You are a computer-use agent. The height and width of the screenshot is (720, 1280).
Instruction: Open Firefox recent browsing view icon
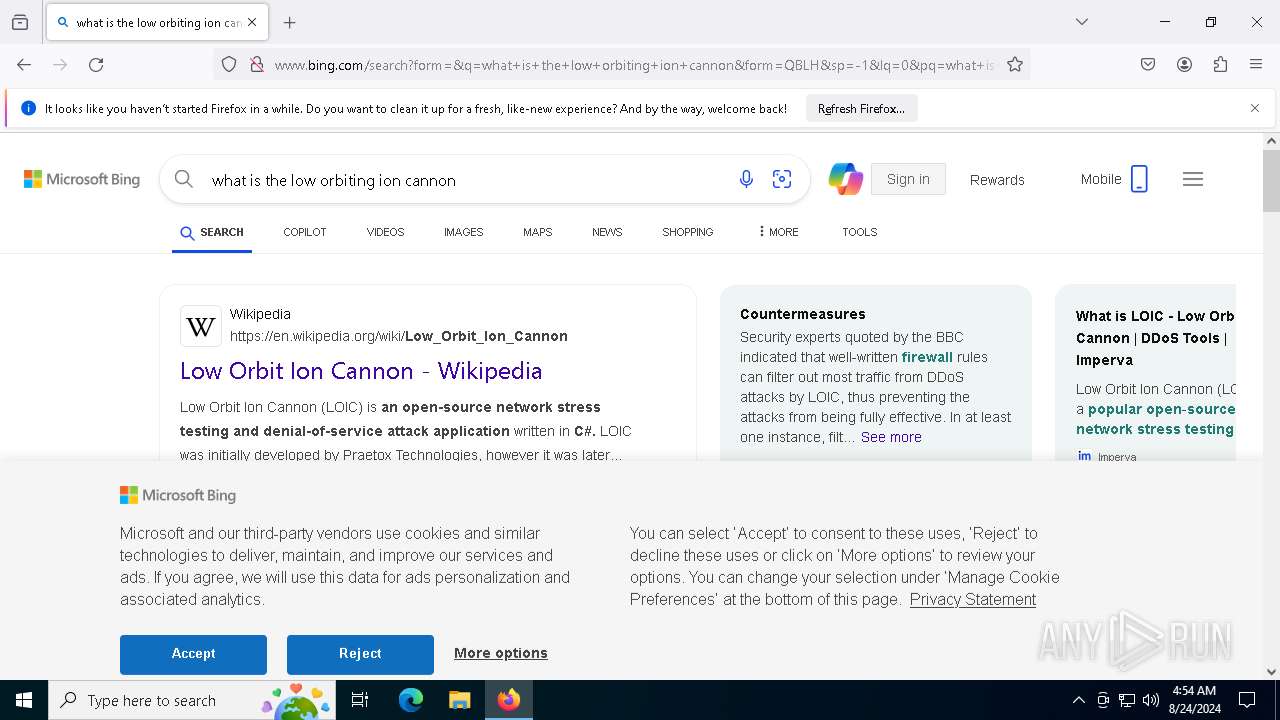pyautogui.click(x=20, y=22)
